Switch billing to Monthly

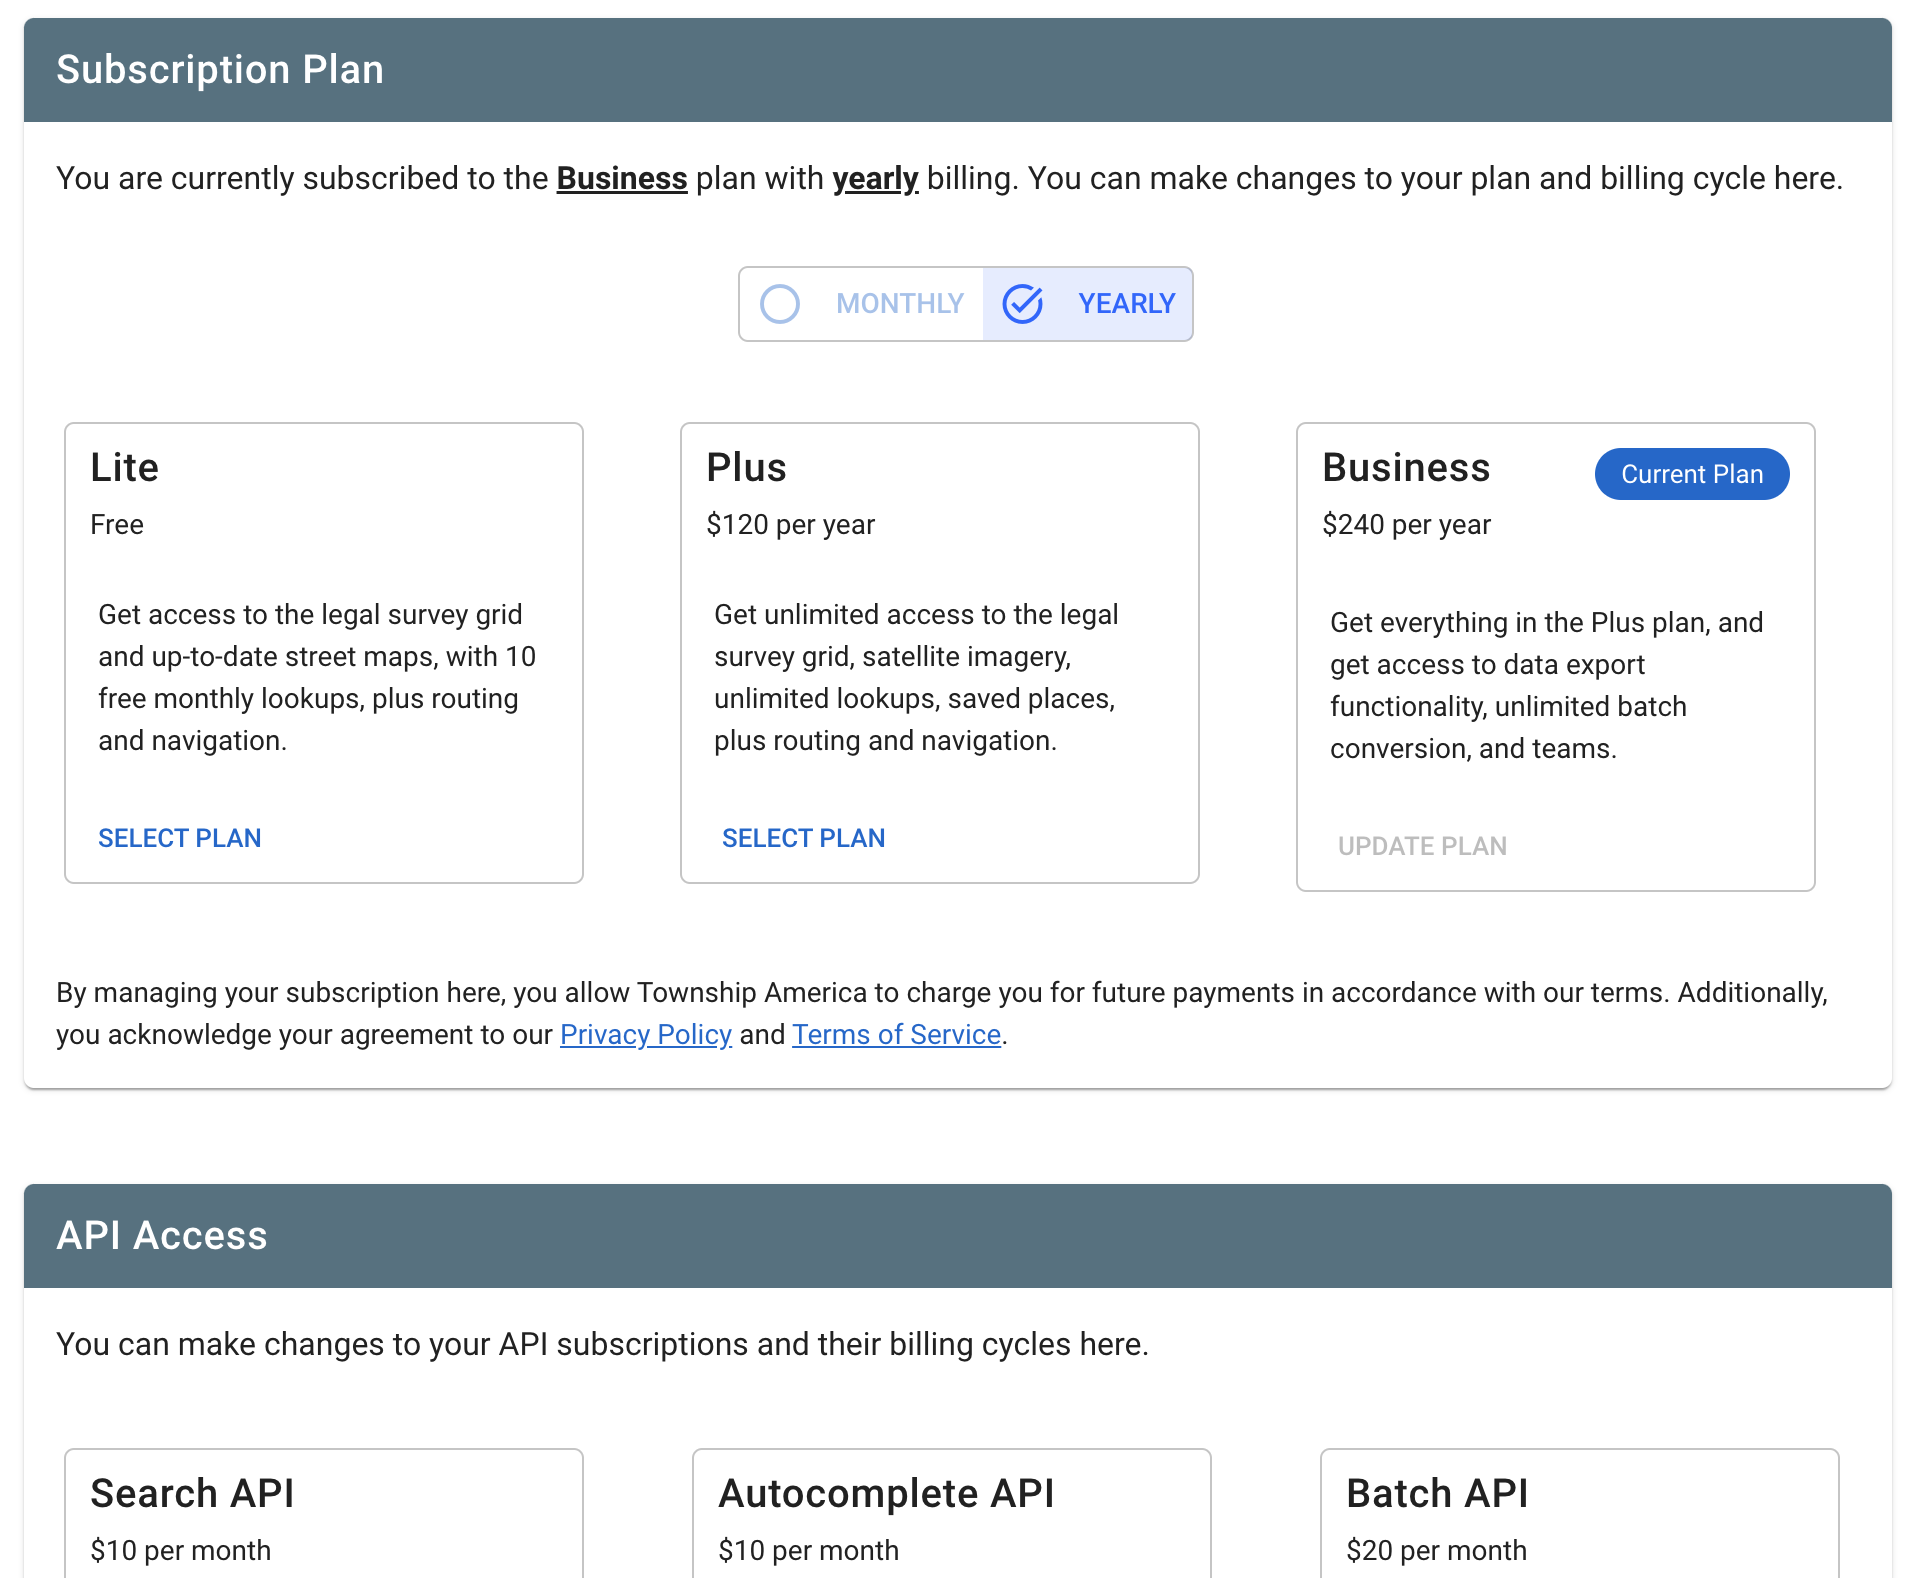click(862, 304)
